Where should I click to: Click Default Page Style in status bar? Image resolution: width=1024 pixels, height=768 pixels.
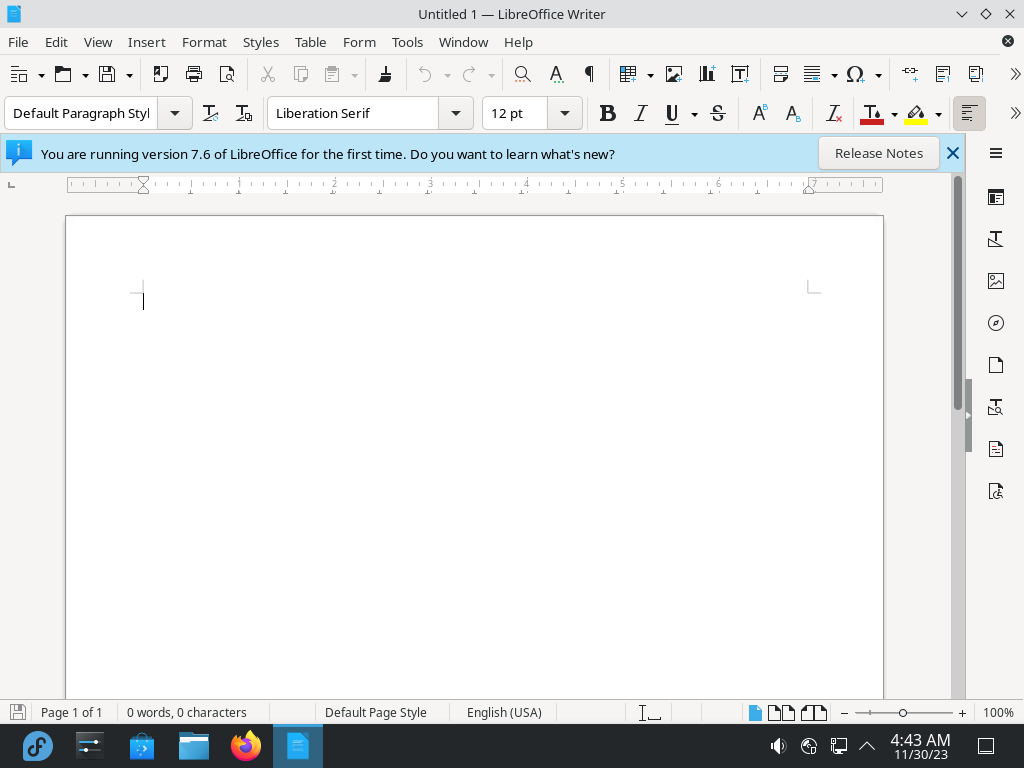[x=376, y=712]
